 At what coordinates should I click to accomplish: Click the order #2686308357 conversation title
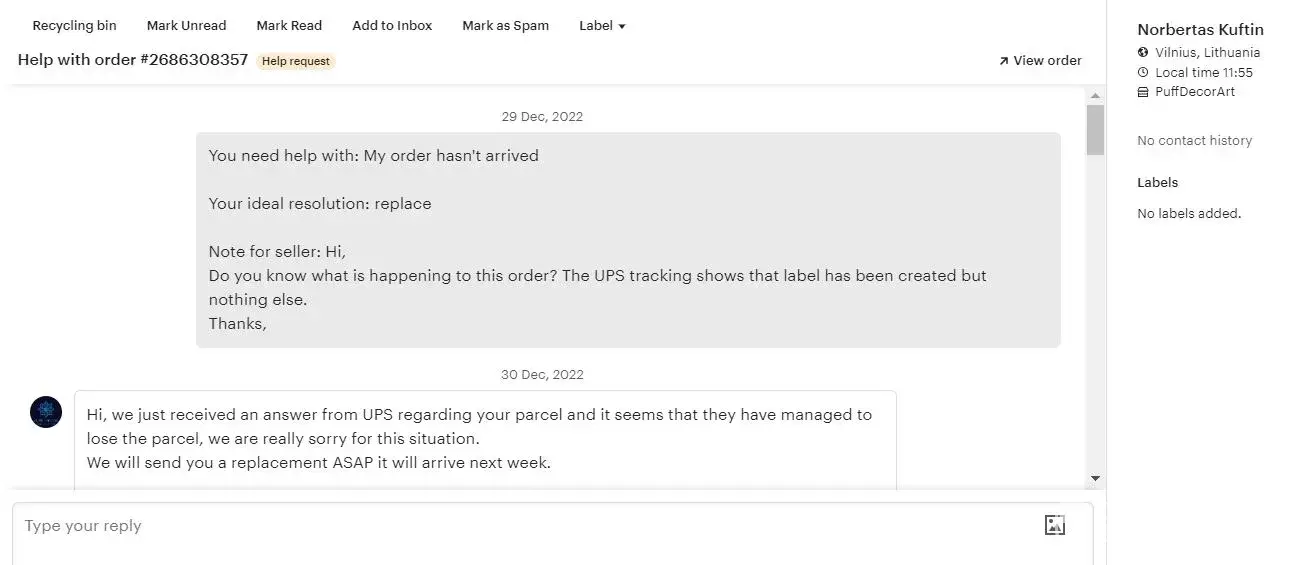click(x=133, y=60)
